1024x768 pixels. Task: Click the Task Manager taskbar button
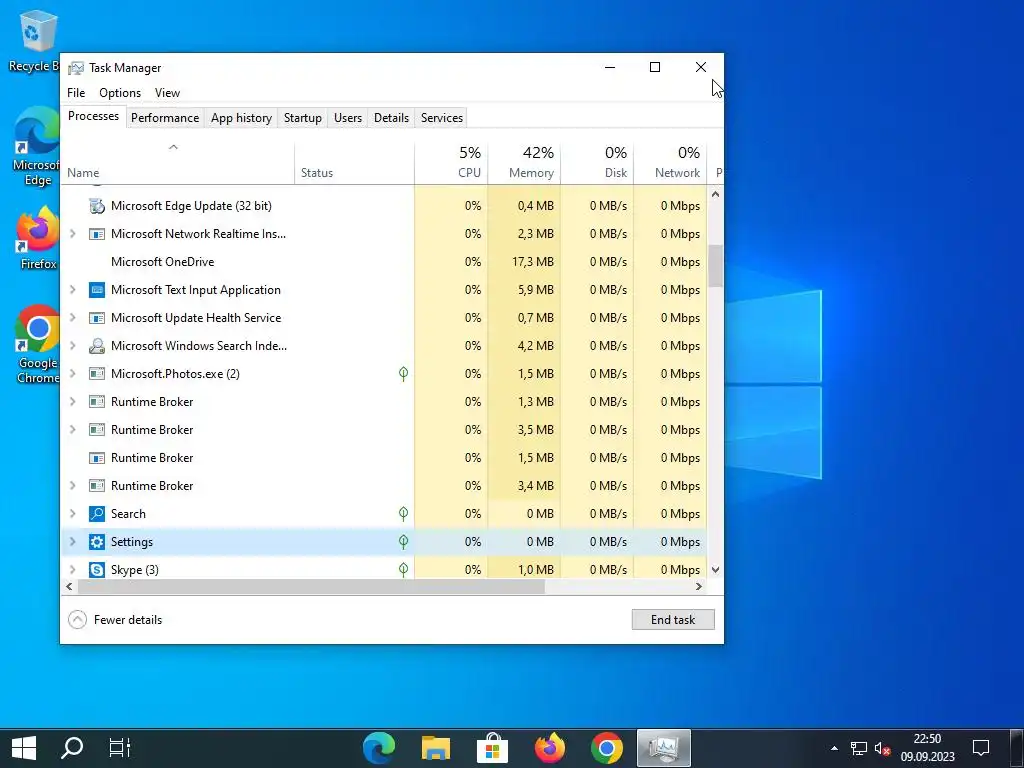(x=664, y=748)
